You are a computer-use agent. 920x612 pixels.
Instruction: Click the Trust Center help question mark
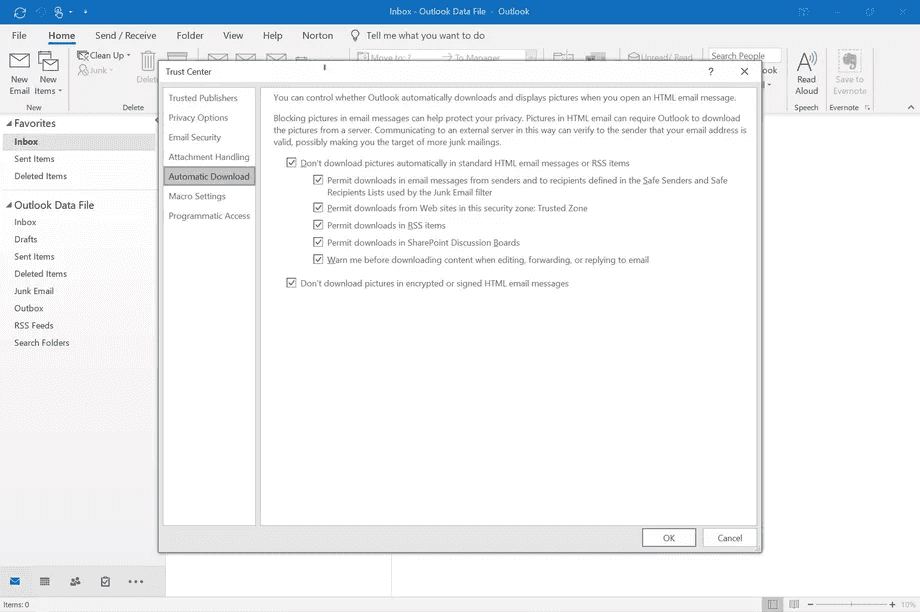[711, 72]
